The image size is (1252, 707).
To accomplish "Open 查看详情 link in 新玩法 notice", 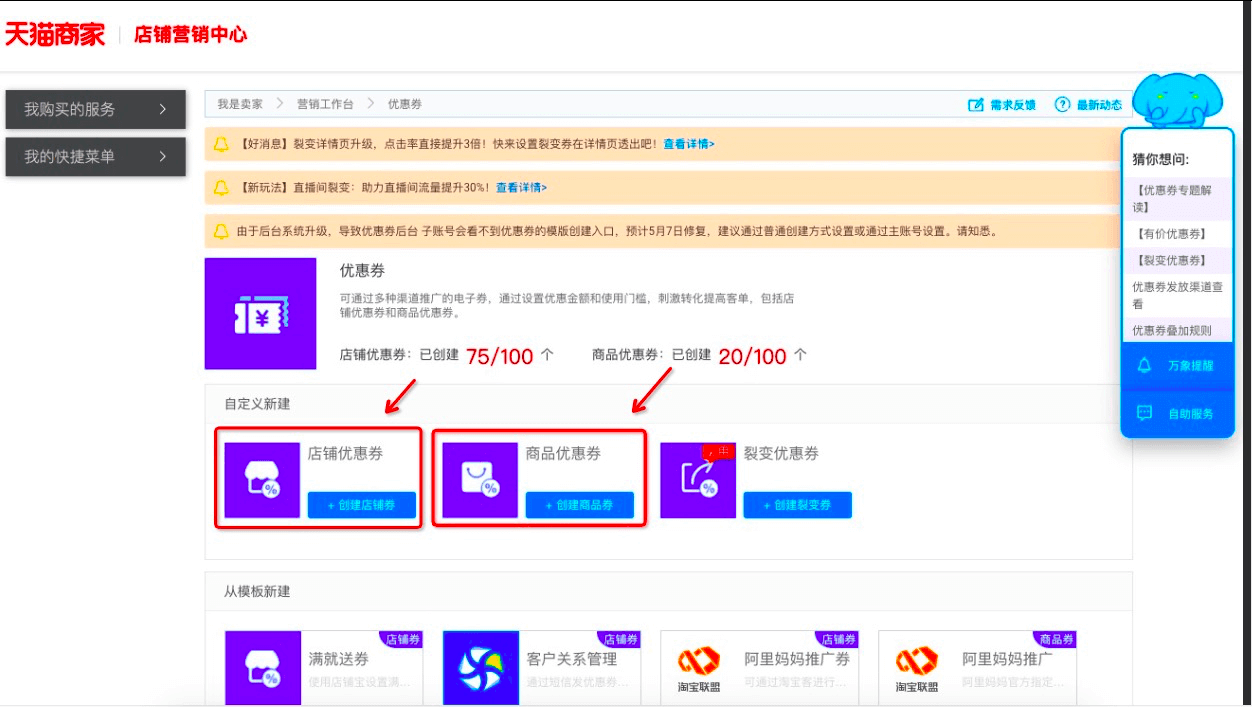I will pyautogui.click(x=521, y=187).
